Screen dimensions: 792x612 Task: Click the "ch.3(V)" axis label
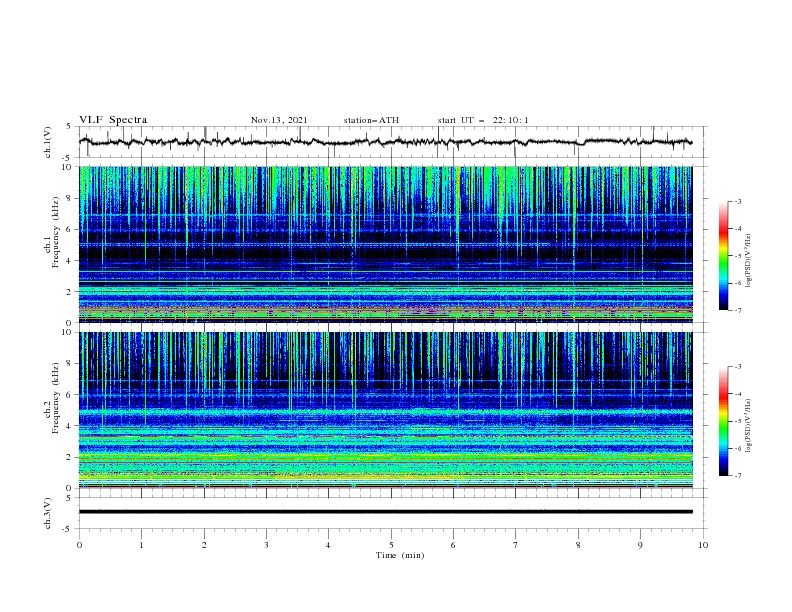click(x=48, y=513)
